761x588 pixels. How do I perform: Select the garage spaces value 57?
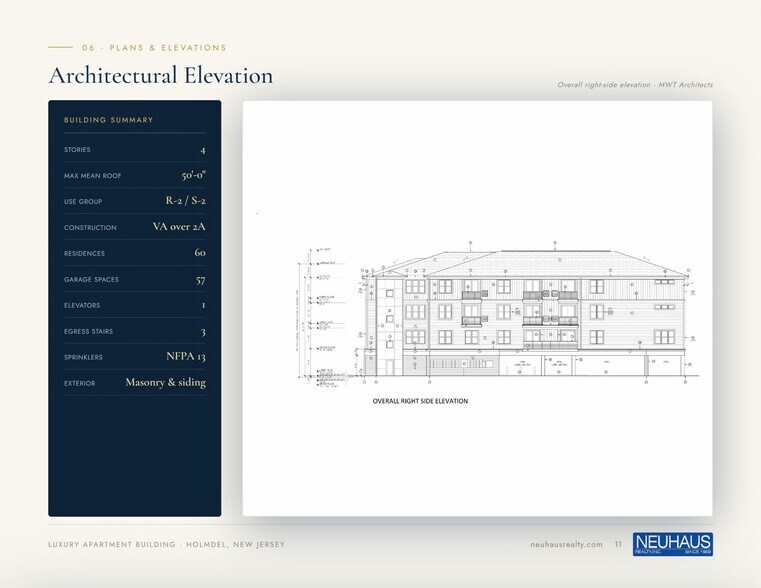[x=200, y=280]
